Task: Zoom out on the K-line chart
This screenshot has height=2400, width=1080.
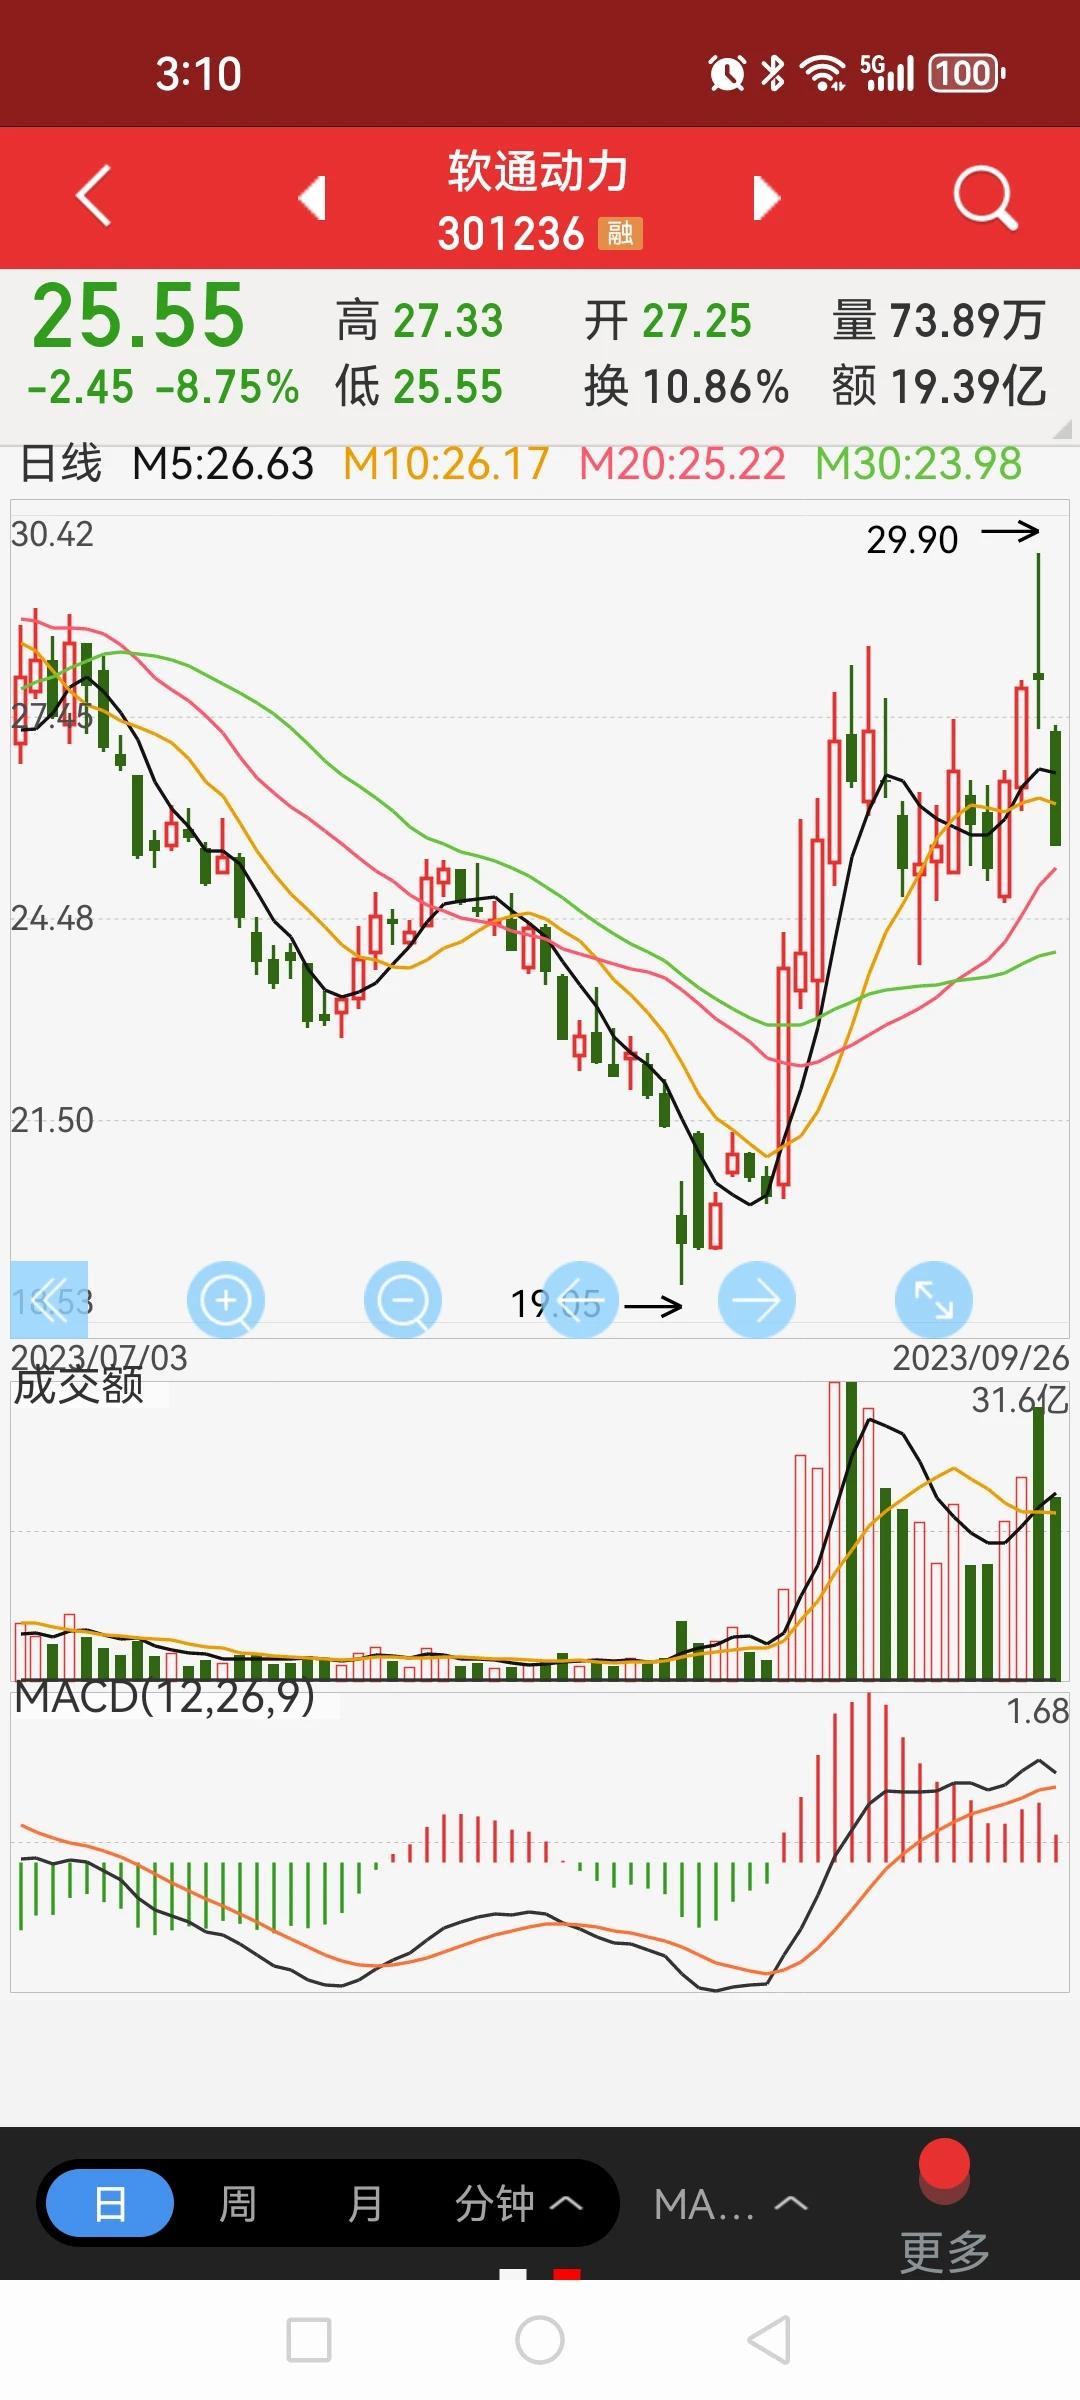Action: point(403,1299)
